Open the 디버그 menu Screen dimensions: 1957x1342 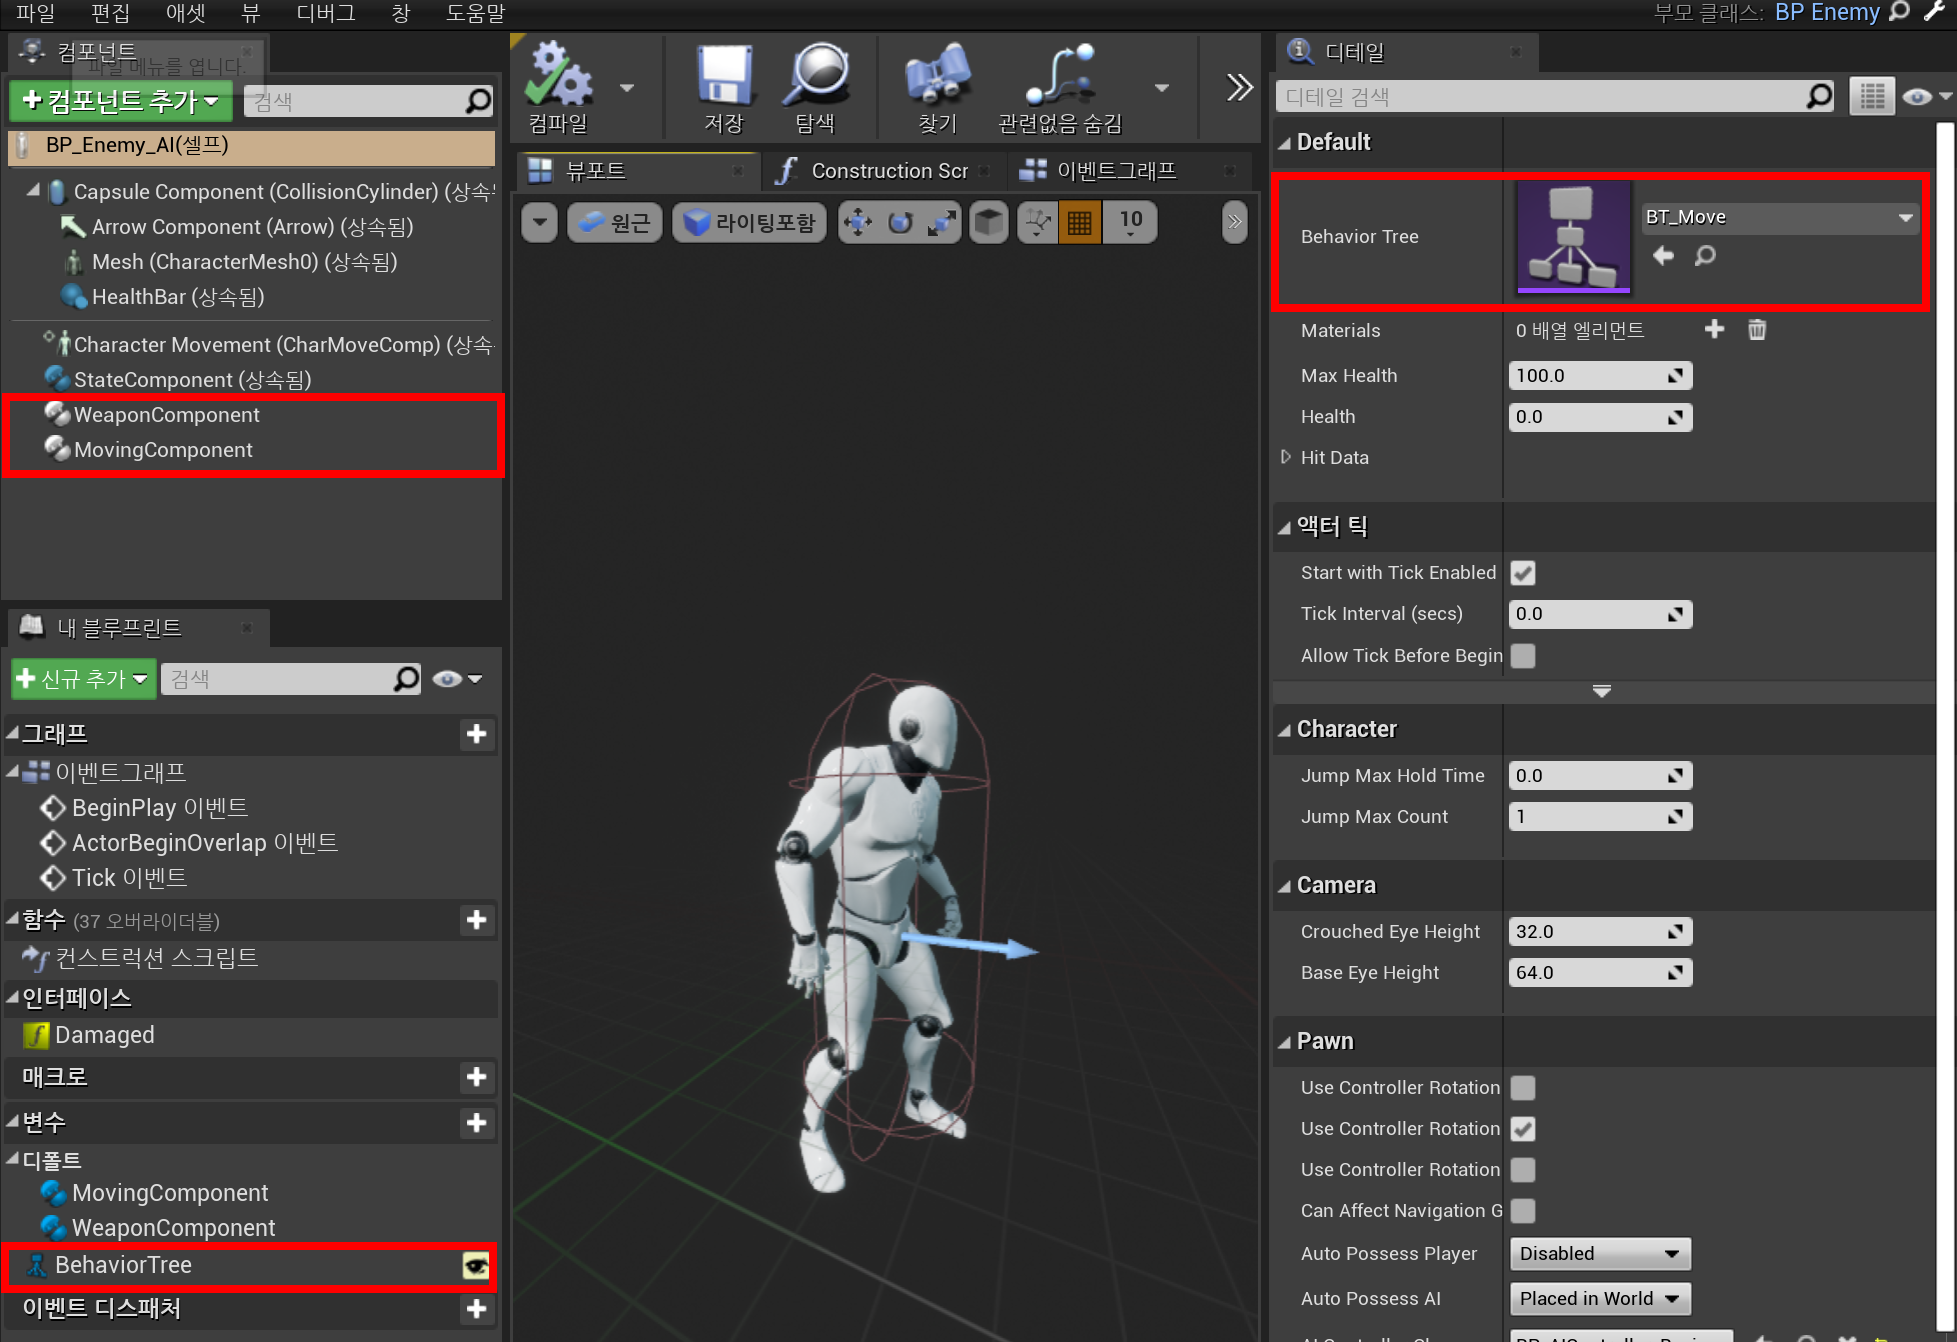pos(325,13)
